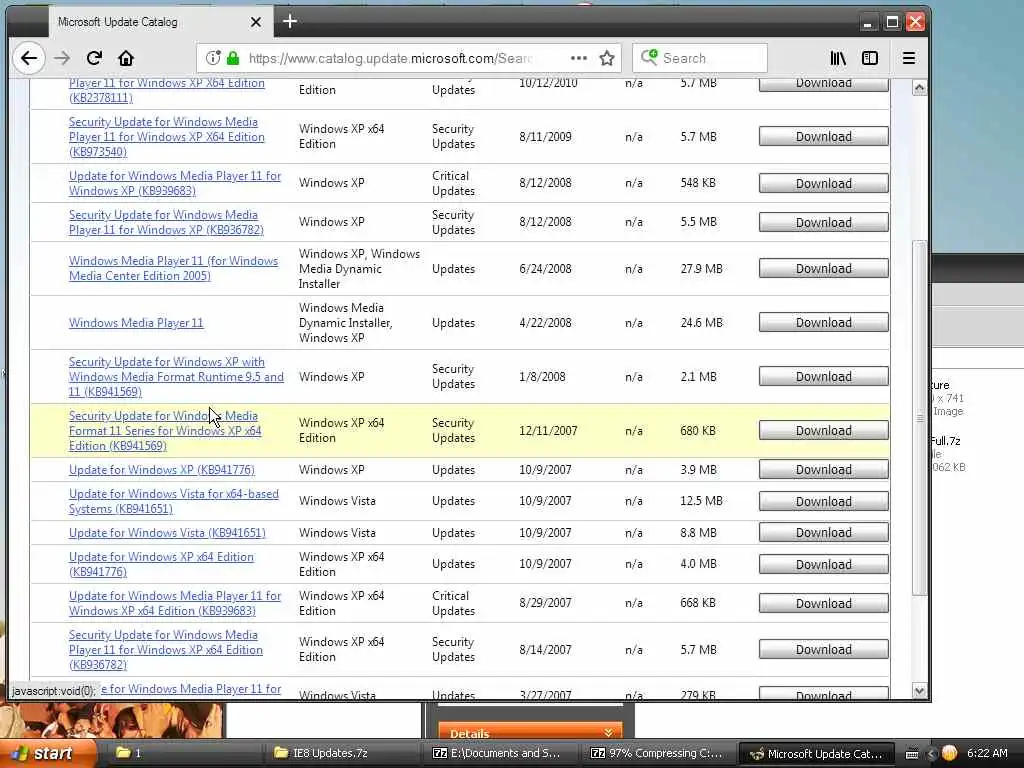Open Security Update Windows Media Format Runtime 9.5 link

click(176, 377)
